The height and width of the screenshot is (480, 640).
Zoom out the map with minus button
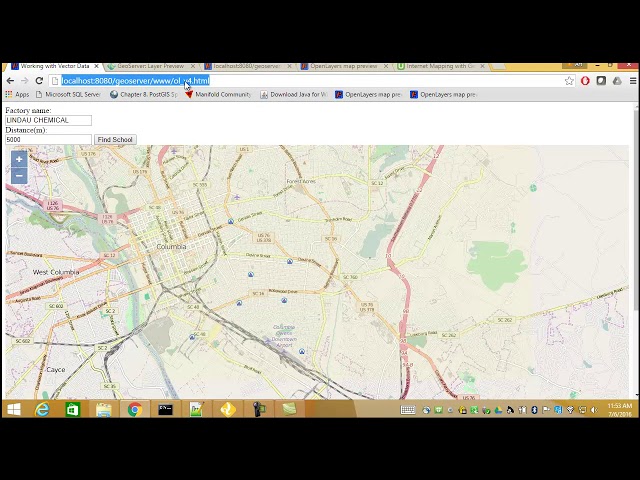(x=19, y=176)
